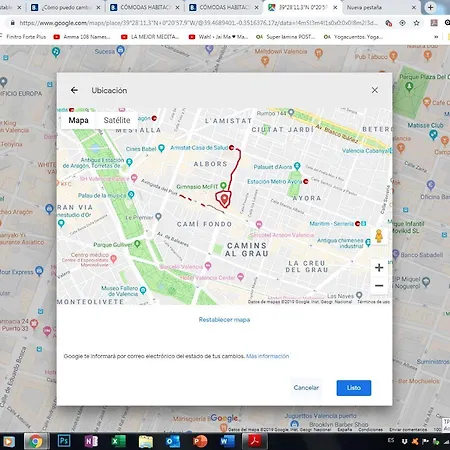This screenshot has height=450, width=450.
Task: Click the Gimnasio McFIT marker
Action: click(x=223, y=186)
